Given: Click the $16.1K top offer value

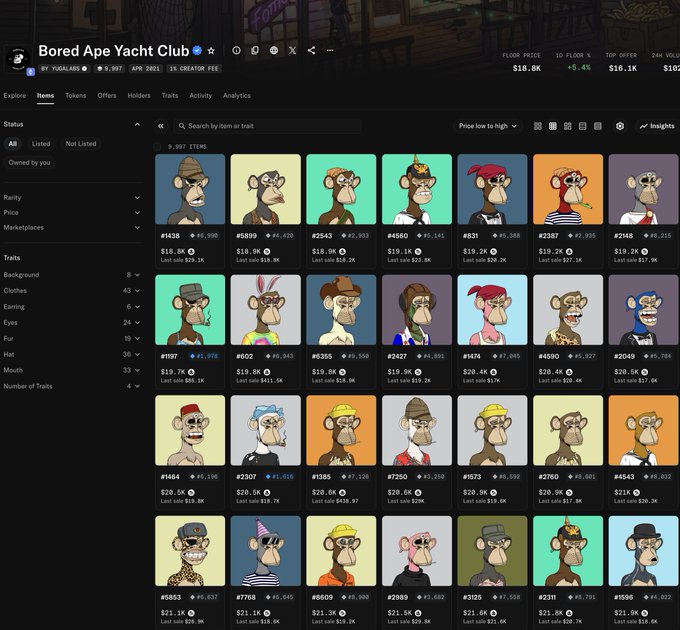Looking at the screenshot, I should point(623,69).
